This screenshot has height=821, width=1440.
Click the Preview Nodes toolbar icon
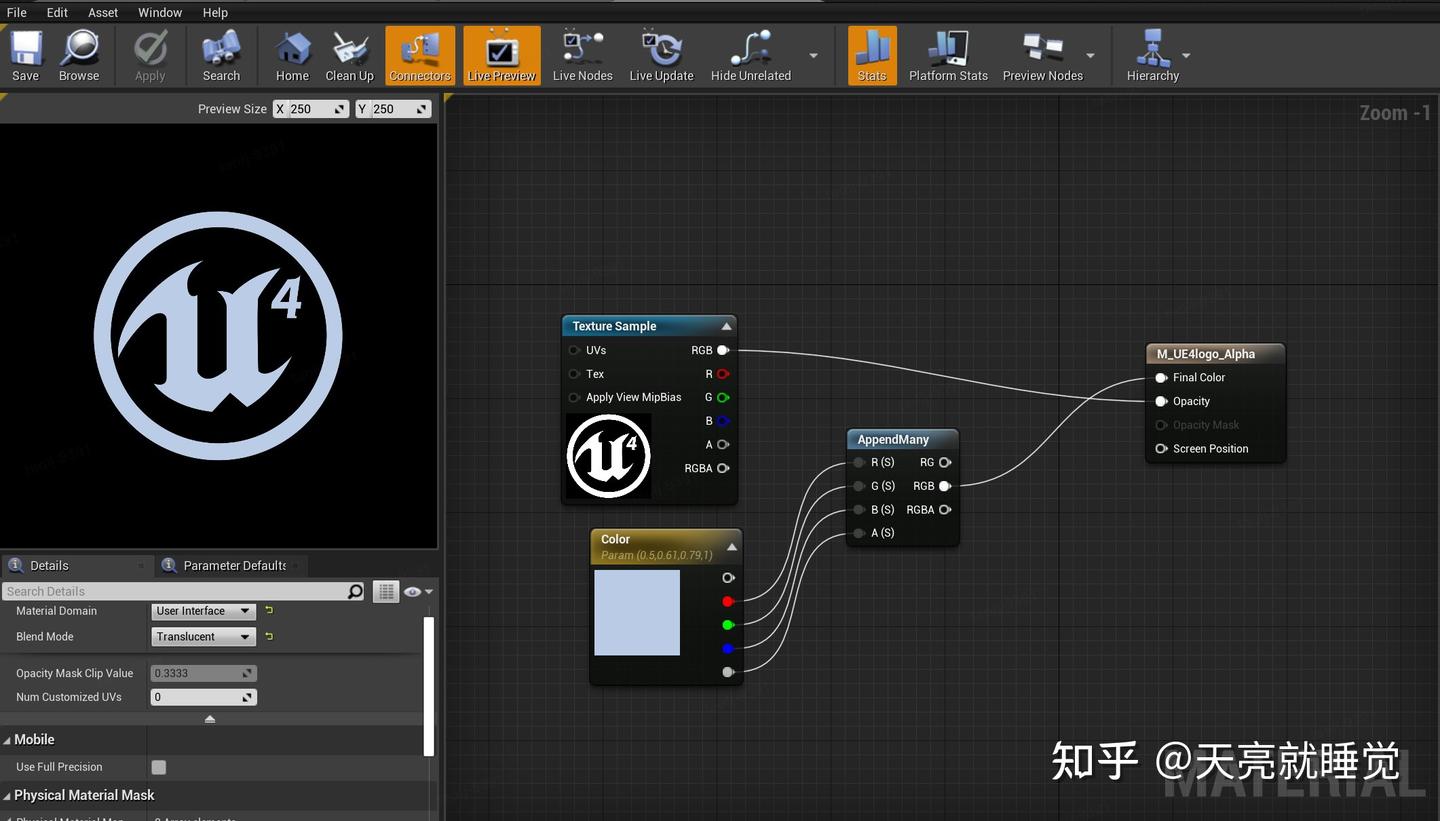(x=1041, y=55)
